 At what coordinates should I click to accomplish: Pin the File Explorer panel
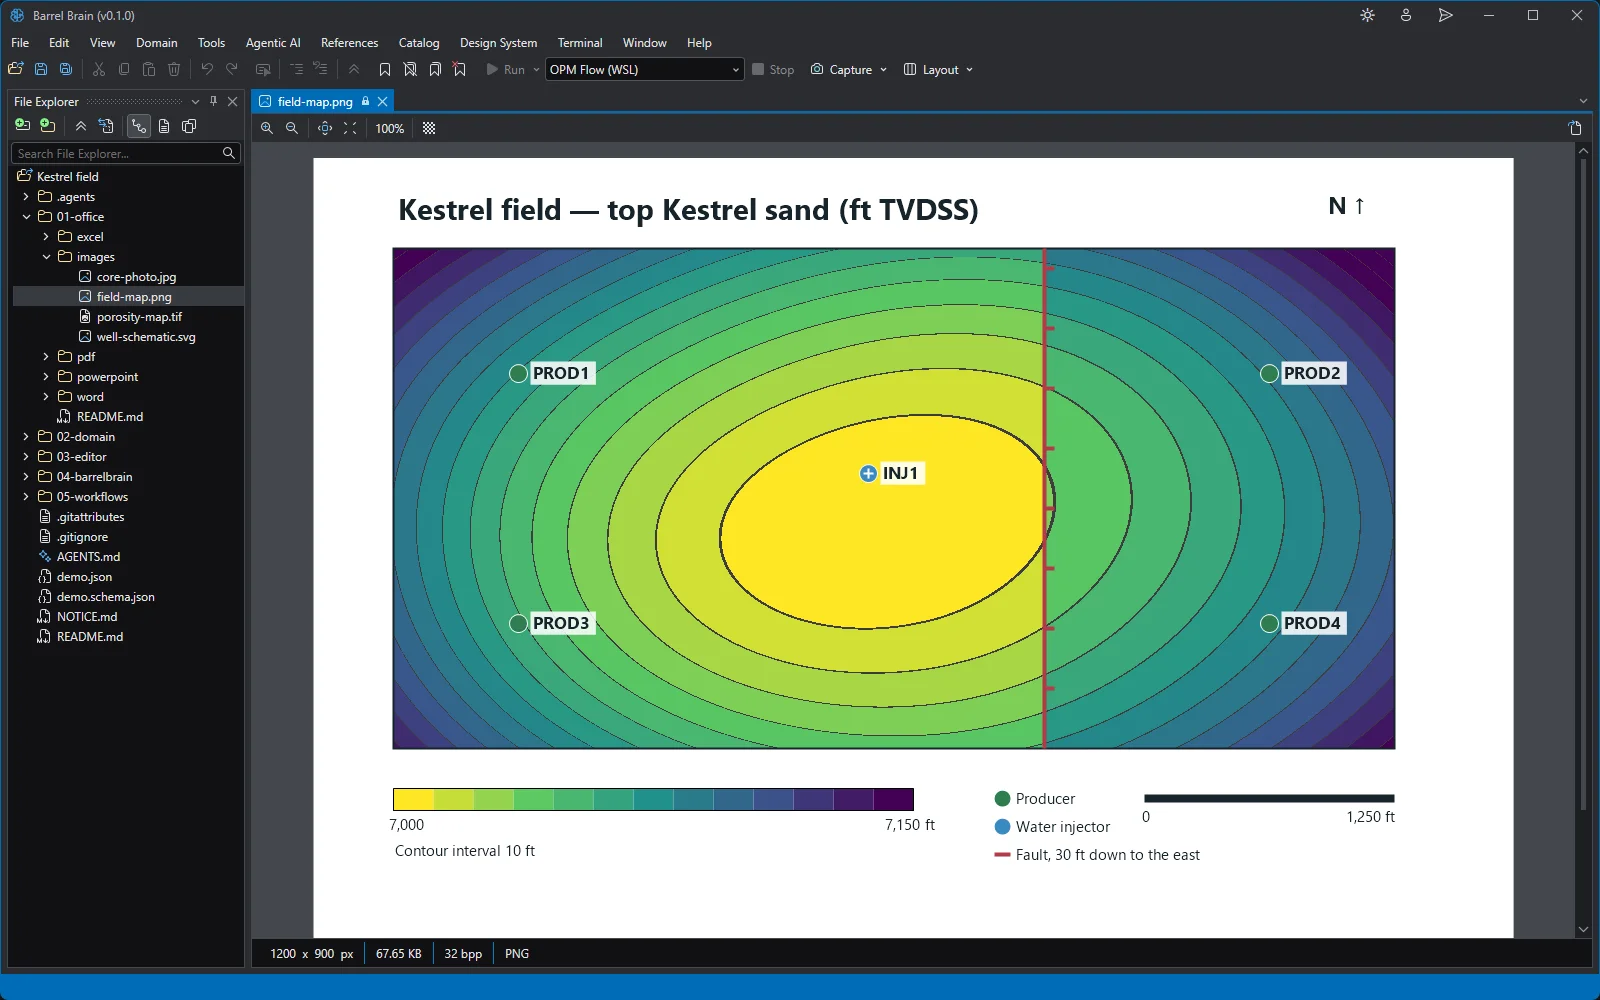tap(214, 101)
